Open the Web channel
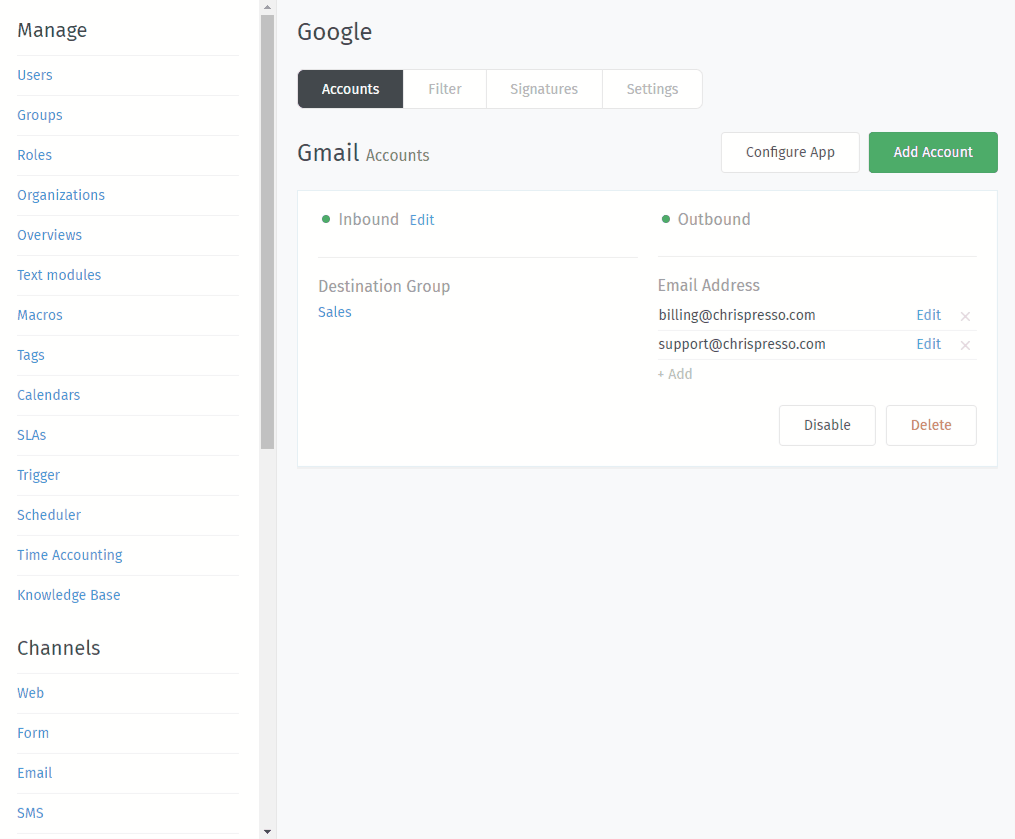 [x=30, y=693]
